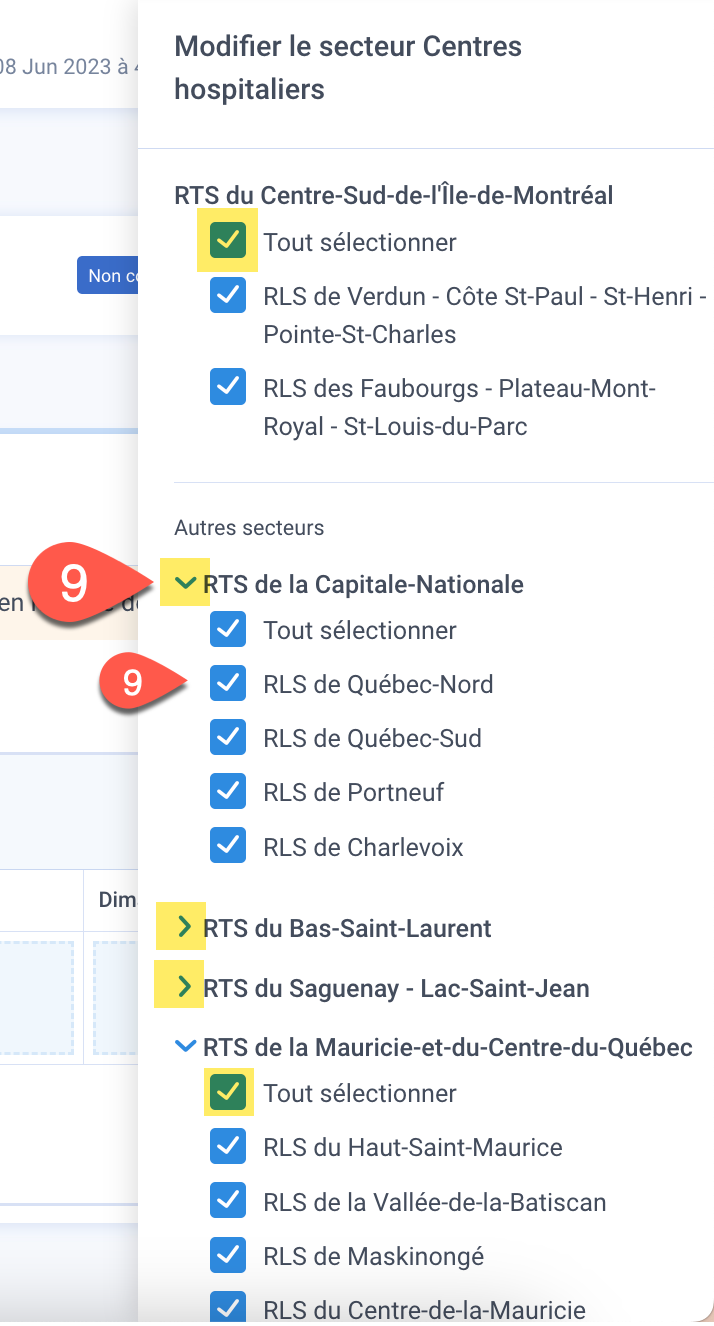Click the blue Non button behind the panel
Screen dimensions: 714x1326
(x=108, y=275)
